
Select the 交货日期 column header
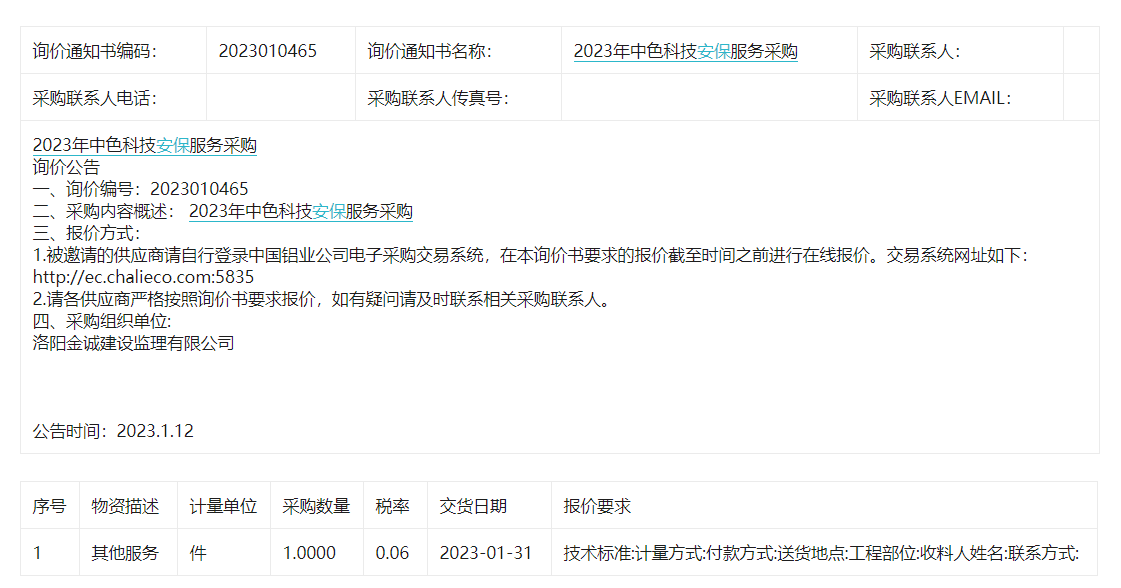click(x=472, y=507)
